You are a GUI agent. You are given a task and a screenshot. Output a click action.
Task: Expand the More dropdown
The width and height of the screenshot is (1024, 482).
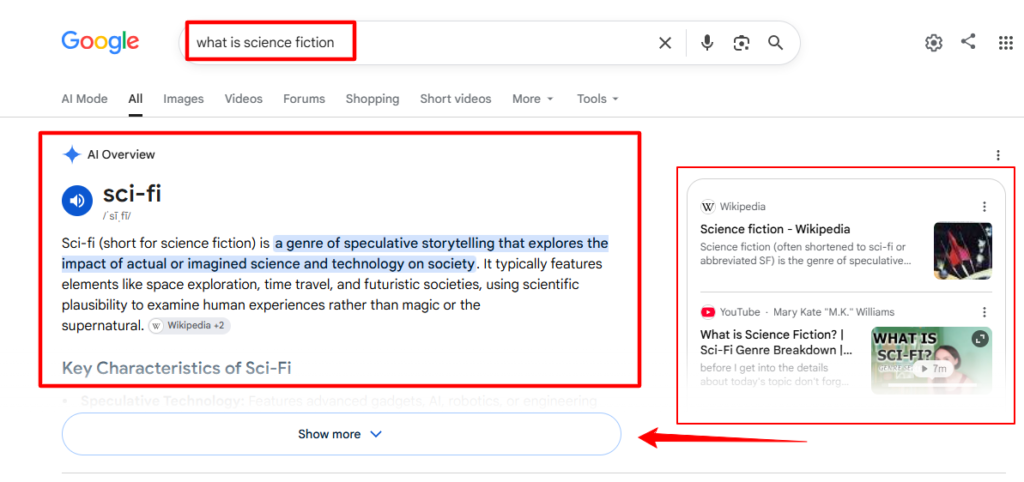[533, 99]
